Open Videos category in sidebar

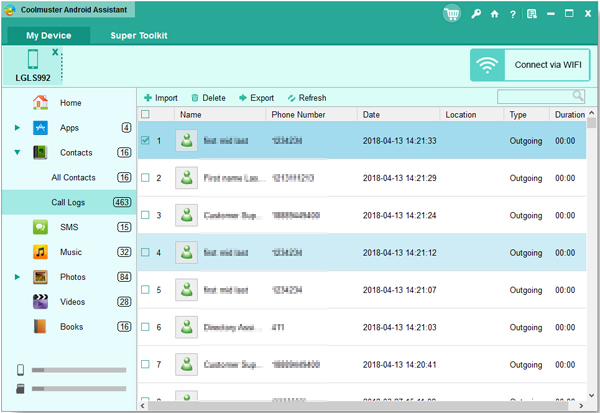[72, 301]
